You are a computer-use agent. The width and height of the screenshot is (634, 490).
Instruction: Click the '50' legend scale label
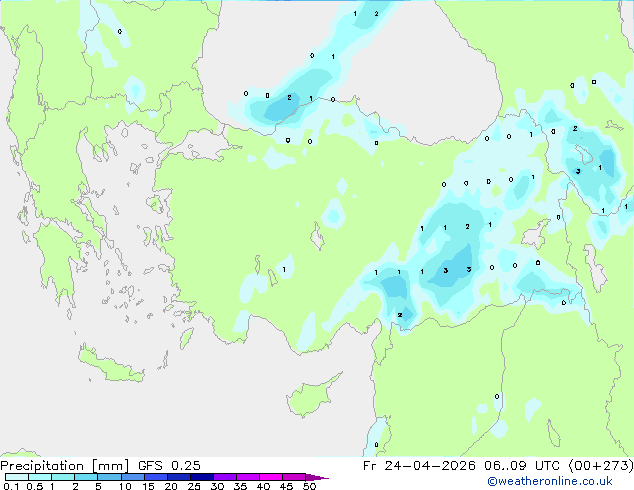tap(309, 486)
